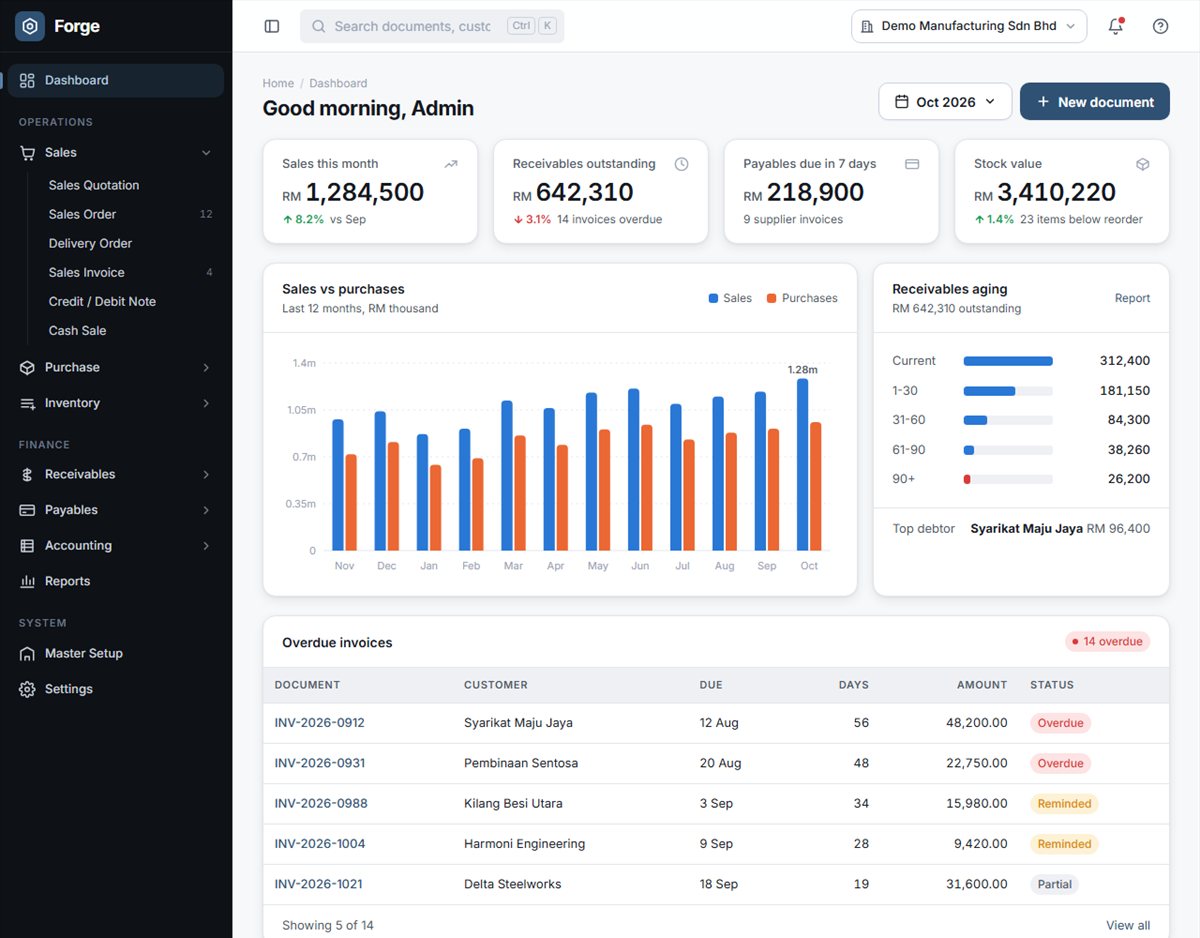The image size is (1200, 938).
Task: Click the Reports bar chart icon
Action: 27,581
